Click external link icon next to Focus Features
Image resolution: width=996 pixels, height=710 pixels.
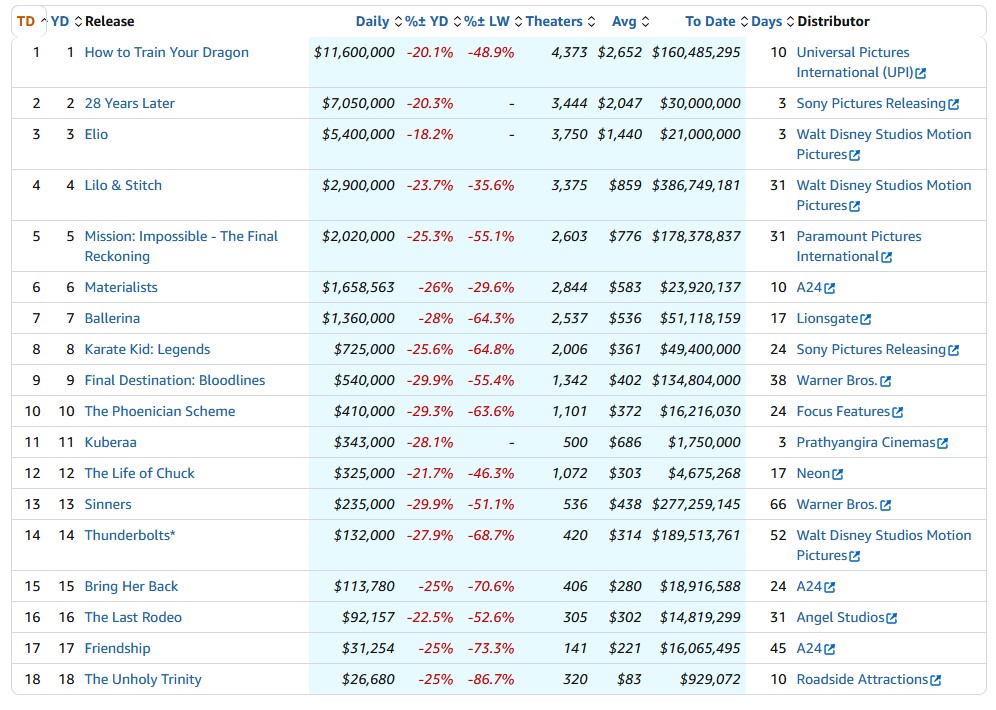[x=898, y=412]
